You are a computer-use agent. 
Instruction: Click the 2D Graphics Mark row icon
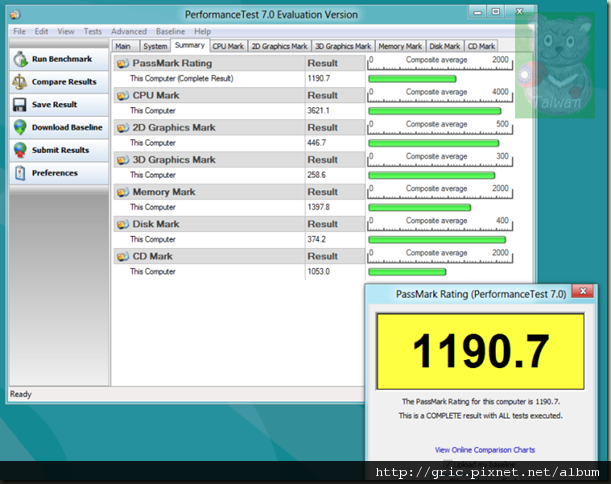pyautogui.click(x=123, y=128)
